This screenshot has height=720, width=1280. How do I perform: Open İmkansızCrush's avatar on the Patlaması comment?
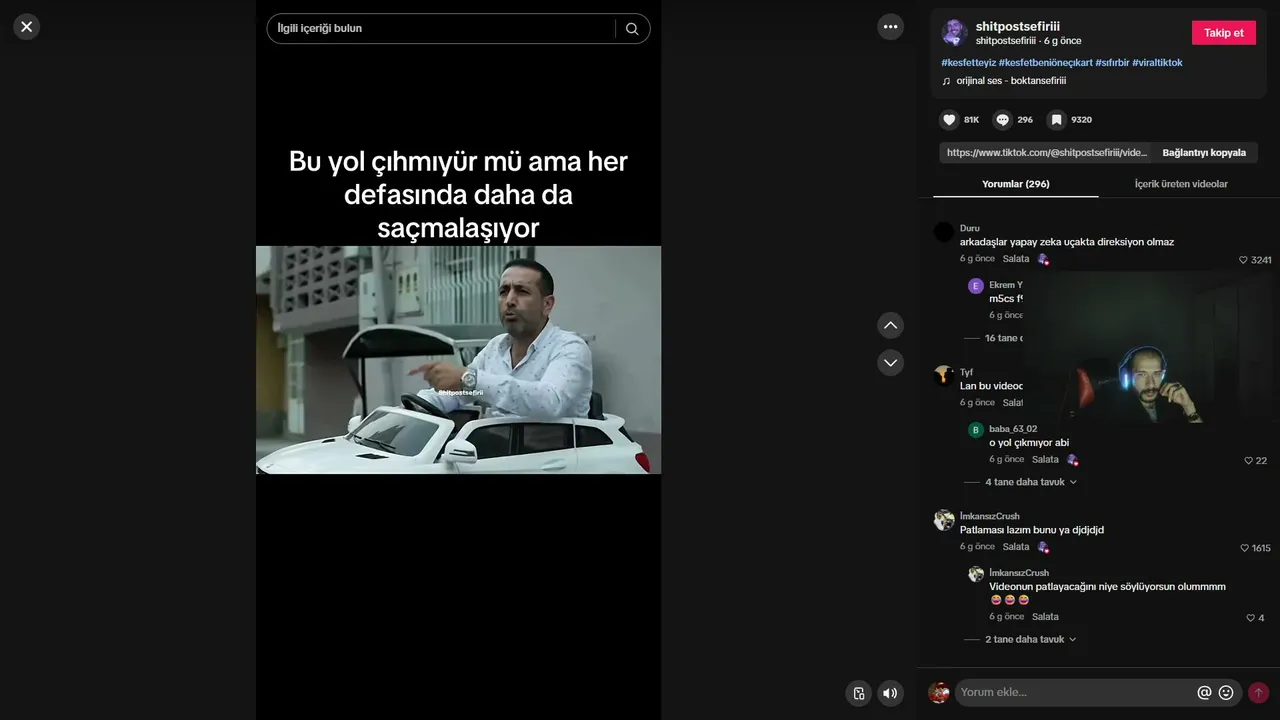point(944,520)
